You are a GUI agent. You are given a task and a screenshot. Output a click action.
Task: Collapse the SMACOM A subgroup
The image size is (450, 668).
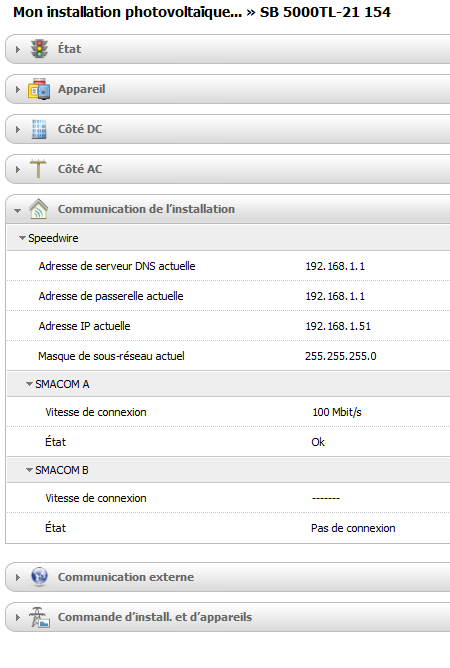pyautogui.click(x=29, y=384)
